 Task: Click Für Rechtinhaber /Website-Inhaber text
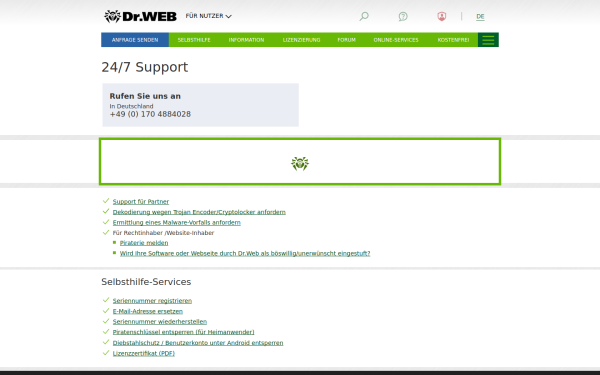[163, 233]
